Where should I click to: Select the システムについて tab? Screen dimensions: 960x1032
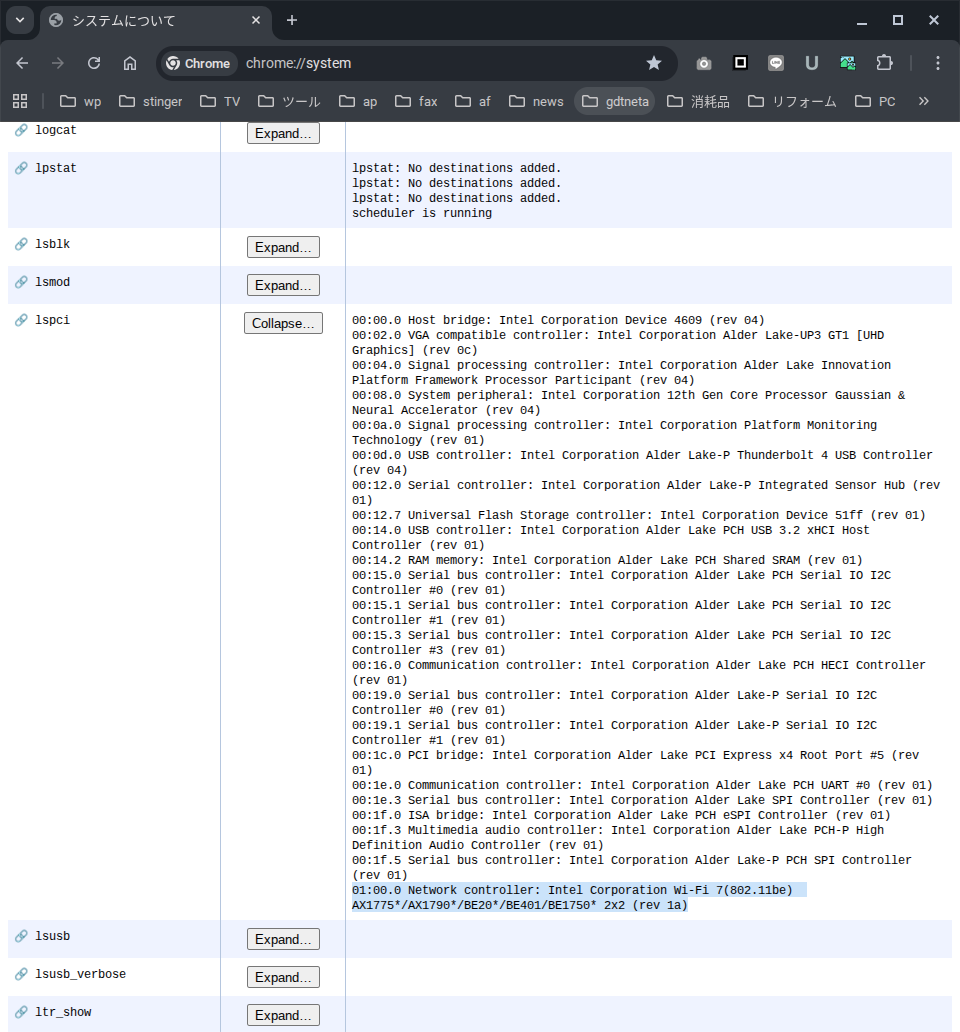[x=156, y=20]
